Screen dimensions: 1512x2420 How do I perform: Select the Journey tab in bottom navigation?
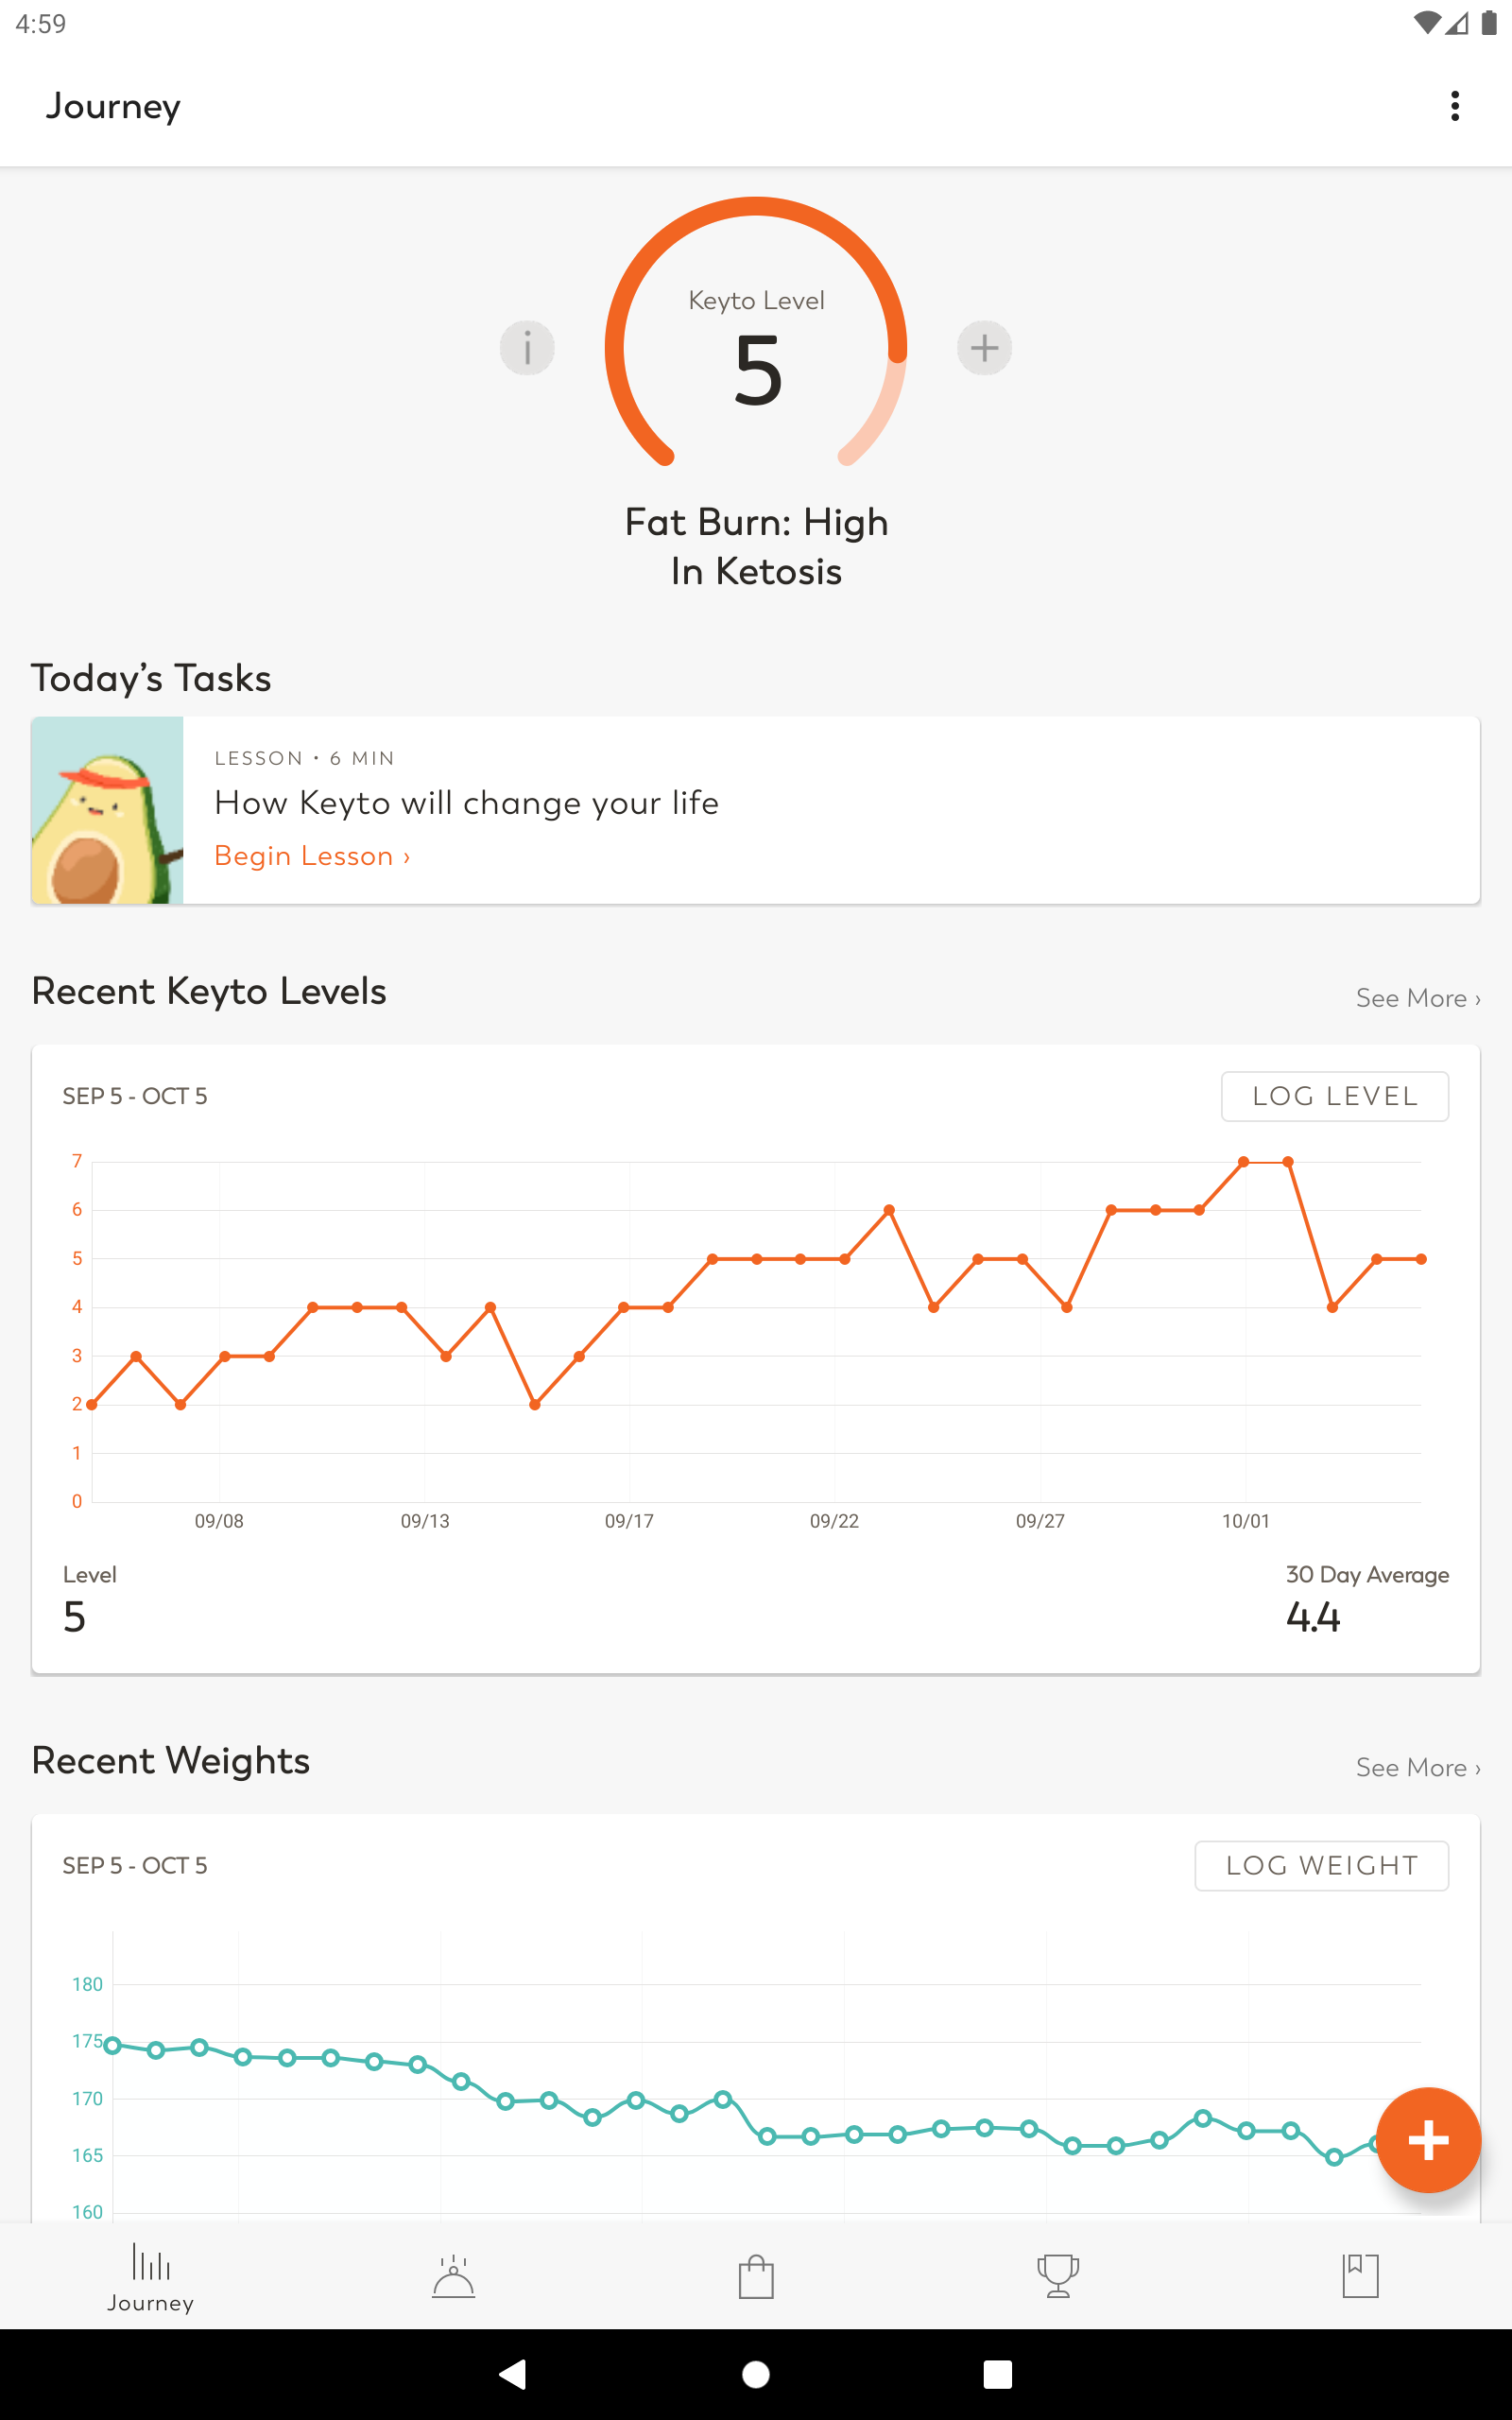pyautogui.click(x=151, y=2278)
